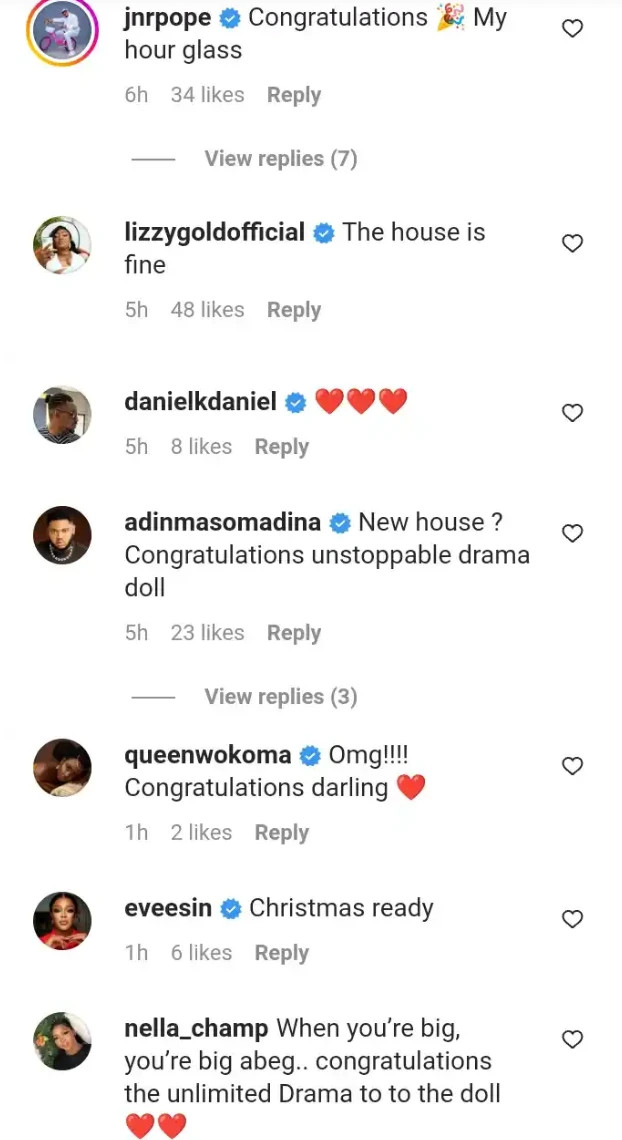The height and width of the screenshot is (1140, 622).
Task: Reply to eveesin's Christmas ready comment
Action: 281,952
